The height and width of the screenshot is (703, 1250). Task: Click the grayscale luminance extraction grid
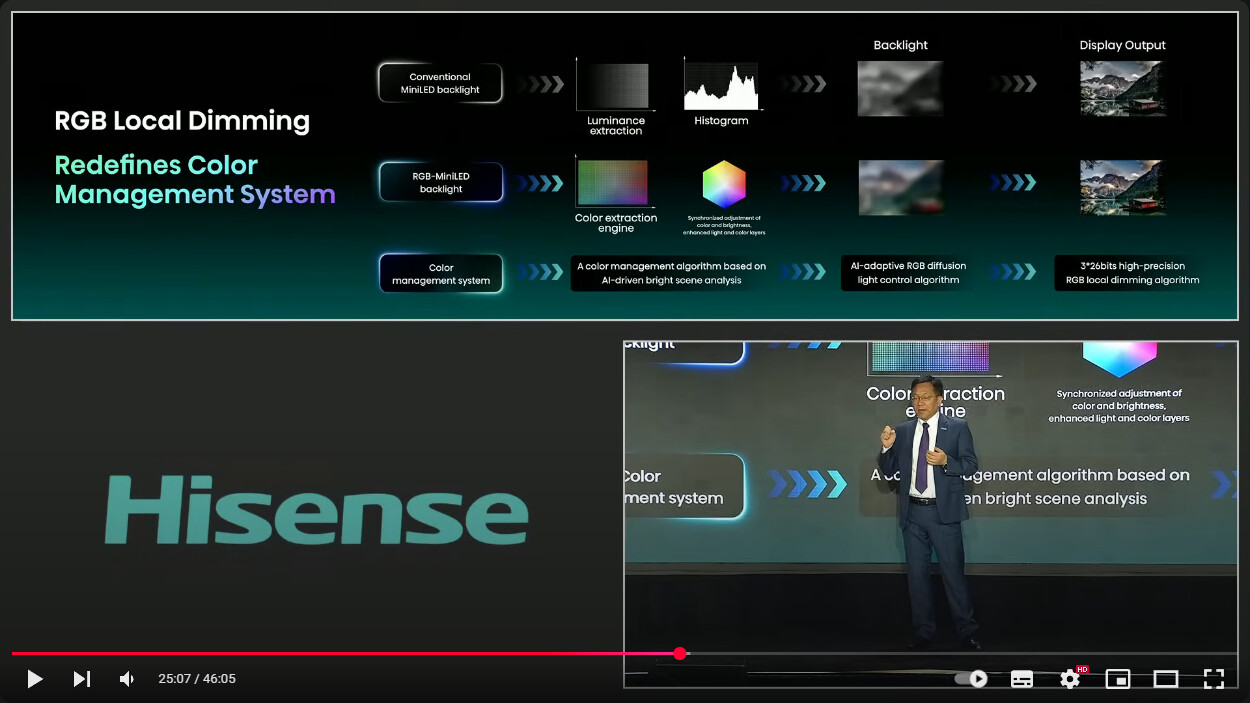coord(614,86)
